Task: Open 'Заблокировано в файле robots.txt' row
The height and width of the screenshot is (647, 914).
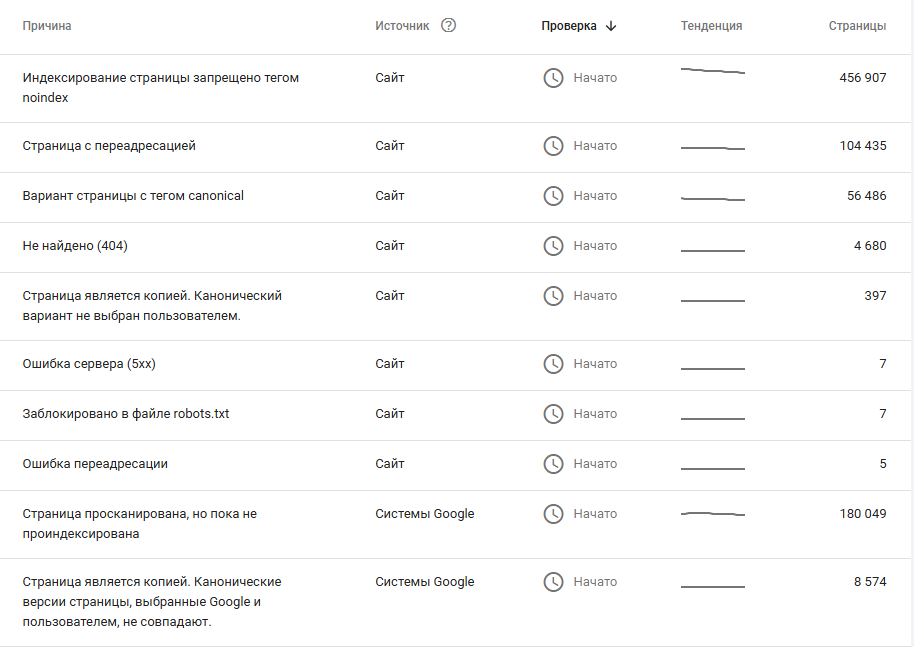Action: click(x=126, y=414)
